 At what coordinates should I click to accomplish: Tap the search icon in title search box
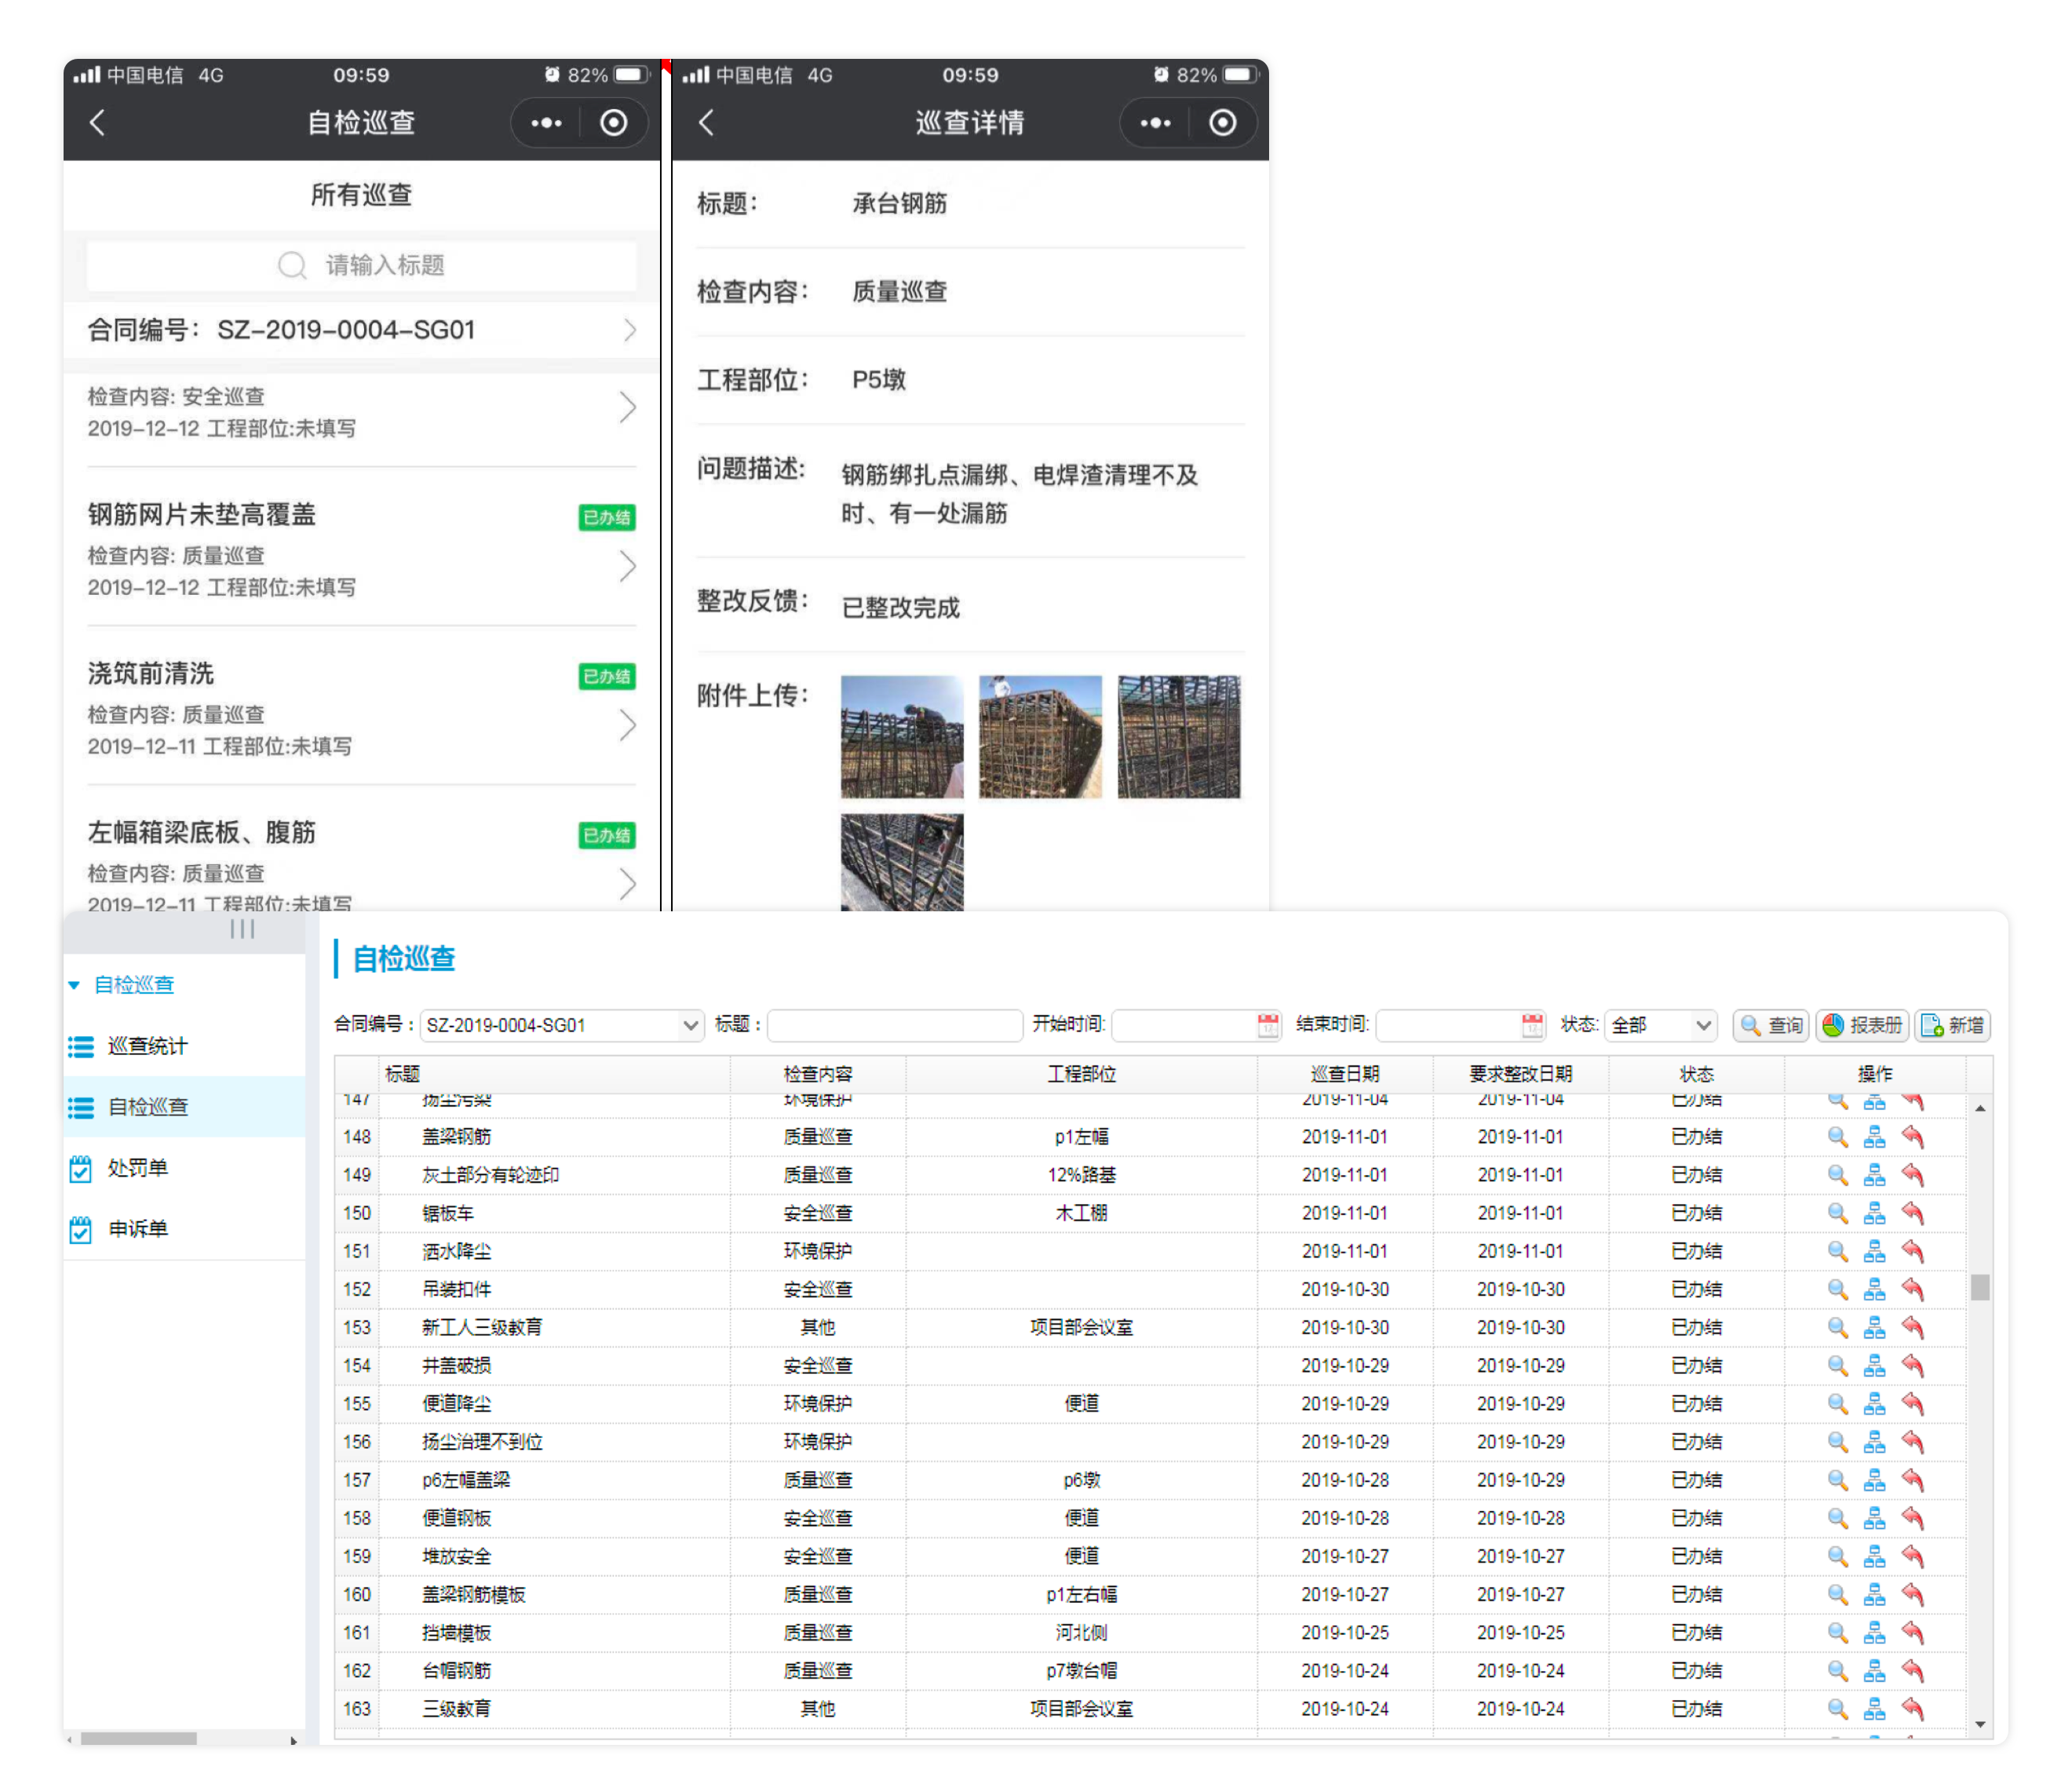click(x=292, y=265)
